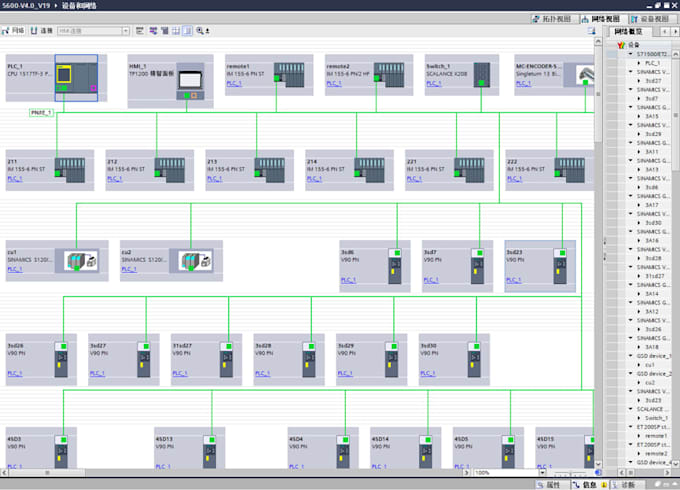Image resolution: width=680 pixels, height=490 pixels.
Task: Click the zoom magnifier toolbar icon
Action: tap(199, 30)
